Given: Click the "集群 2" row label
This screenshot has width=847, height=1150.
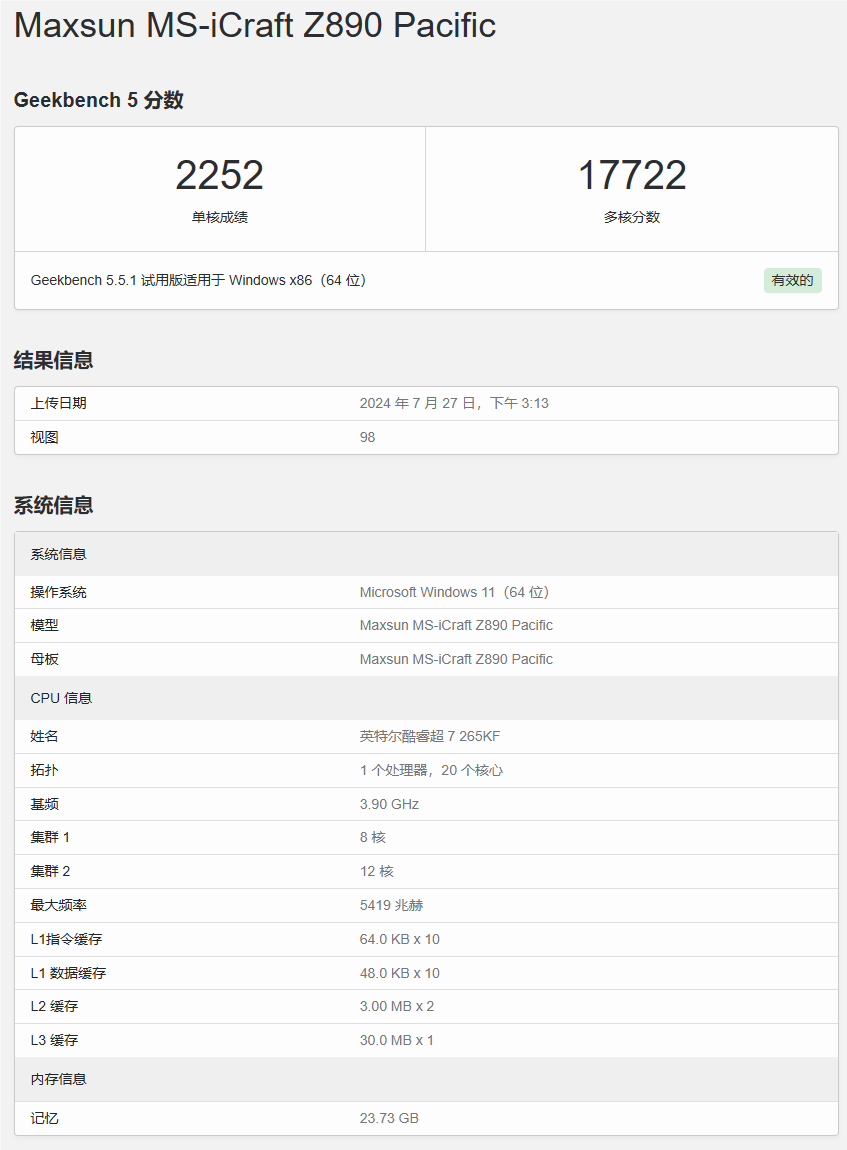Looking at the screenshot, I should 50,871.
